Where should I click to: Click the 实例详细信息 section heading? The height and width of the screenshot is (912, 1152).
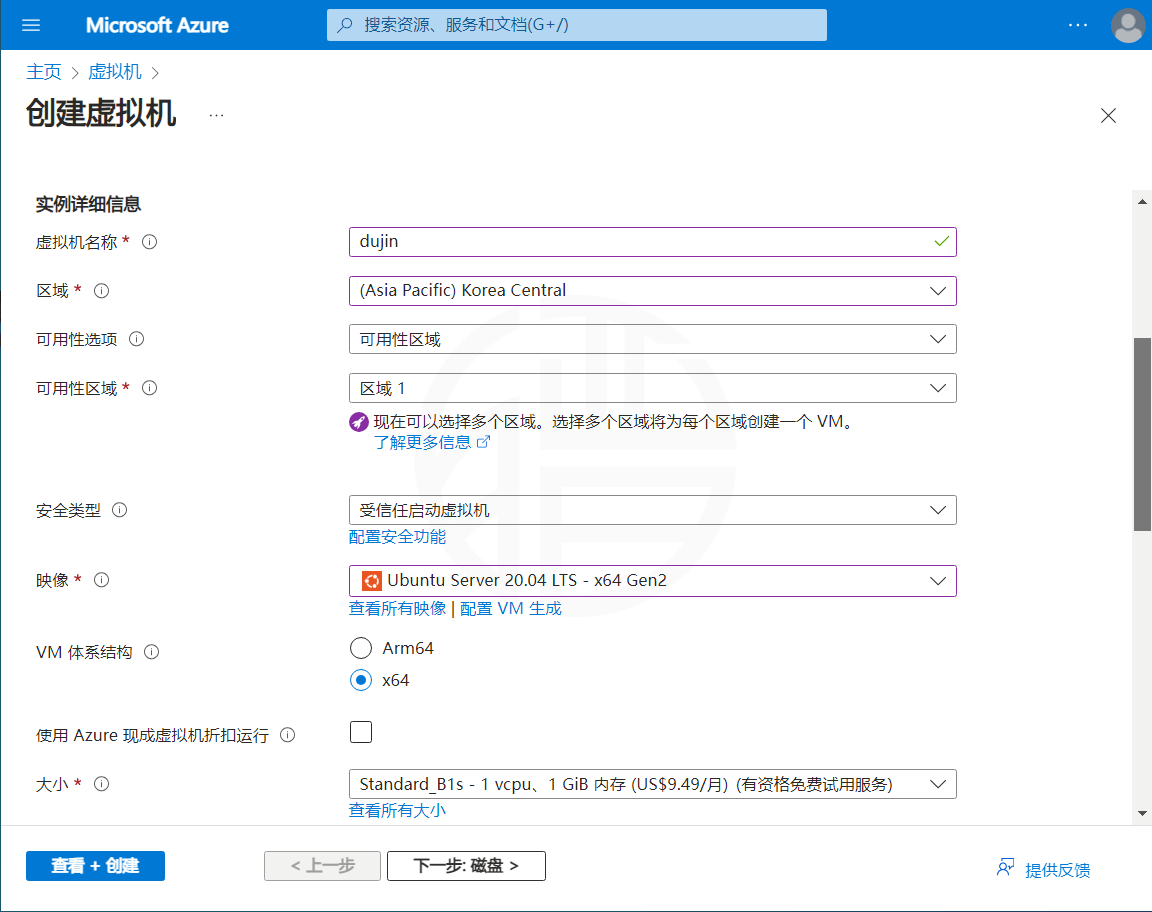tap(88, 204)
